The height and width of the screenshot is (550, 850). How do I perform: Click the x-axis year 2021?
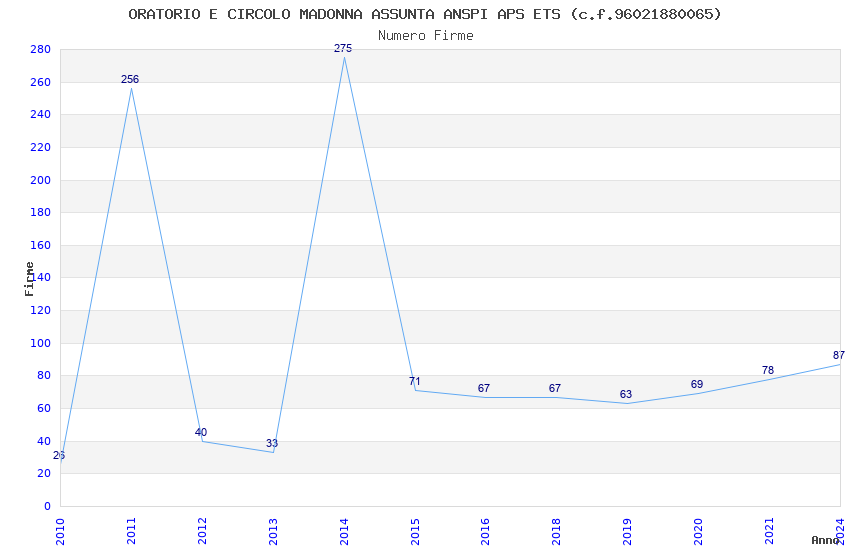click(x=769, y=532)
